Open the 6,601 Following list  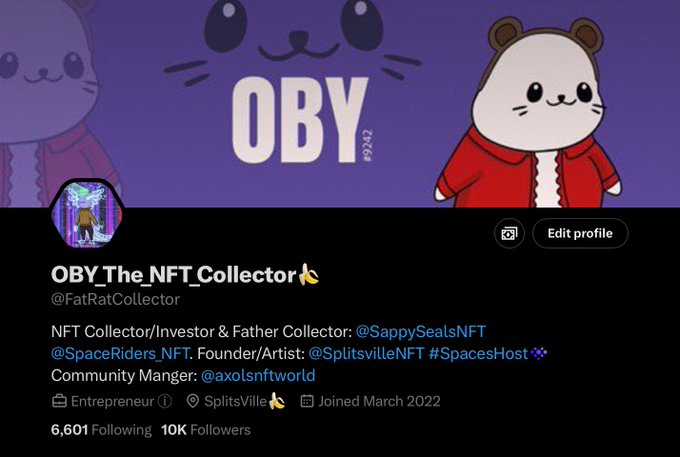(101, 430)
